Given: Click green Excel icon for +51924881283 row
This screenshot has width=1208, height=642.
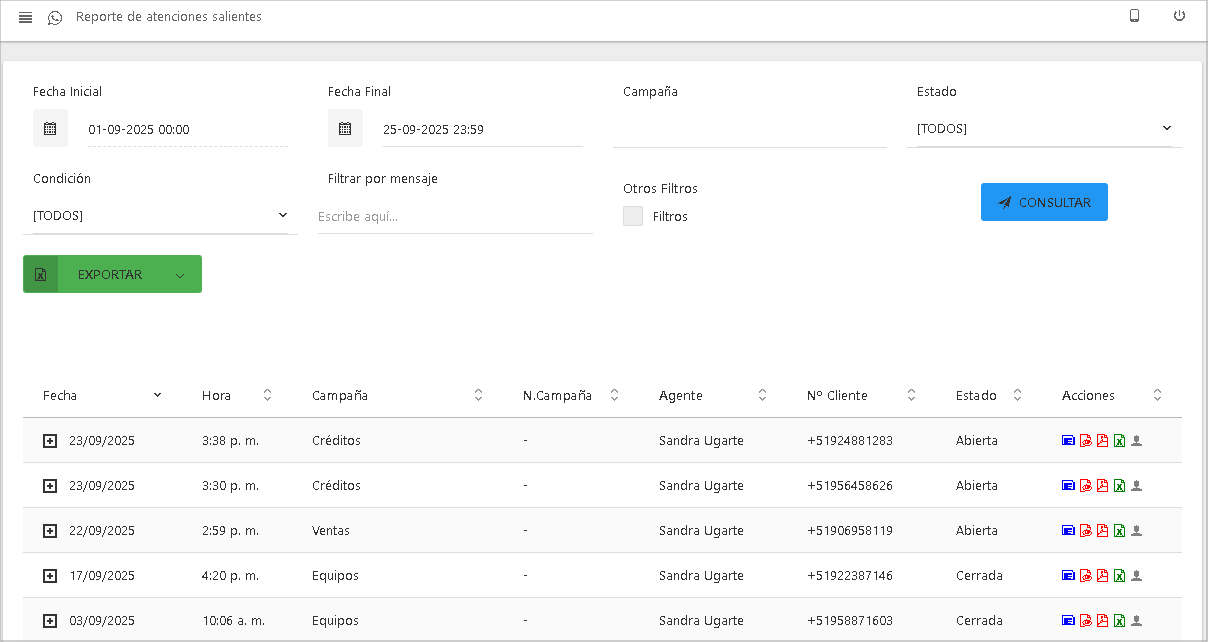Looking at the screenshot, I should pos(1120,441).
